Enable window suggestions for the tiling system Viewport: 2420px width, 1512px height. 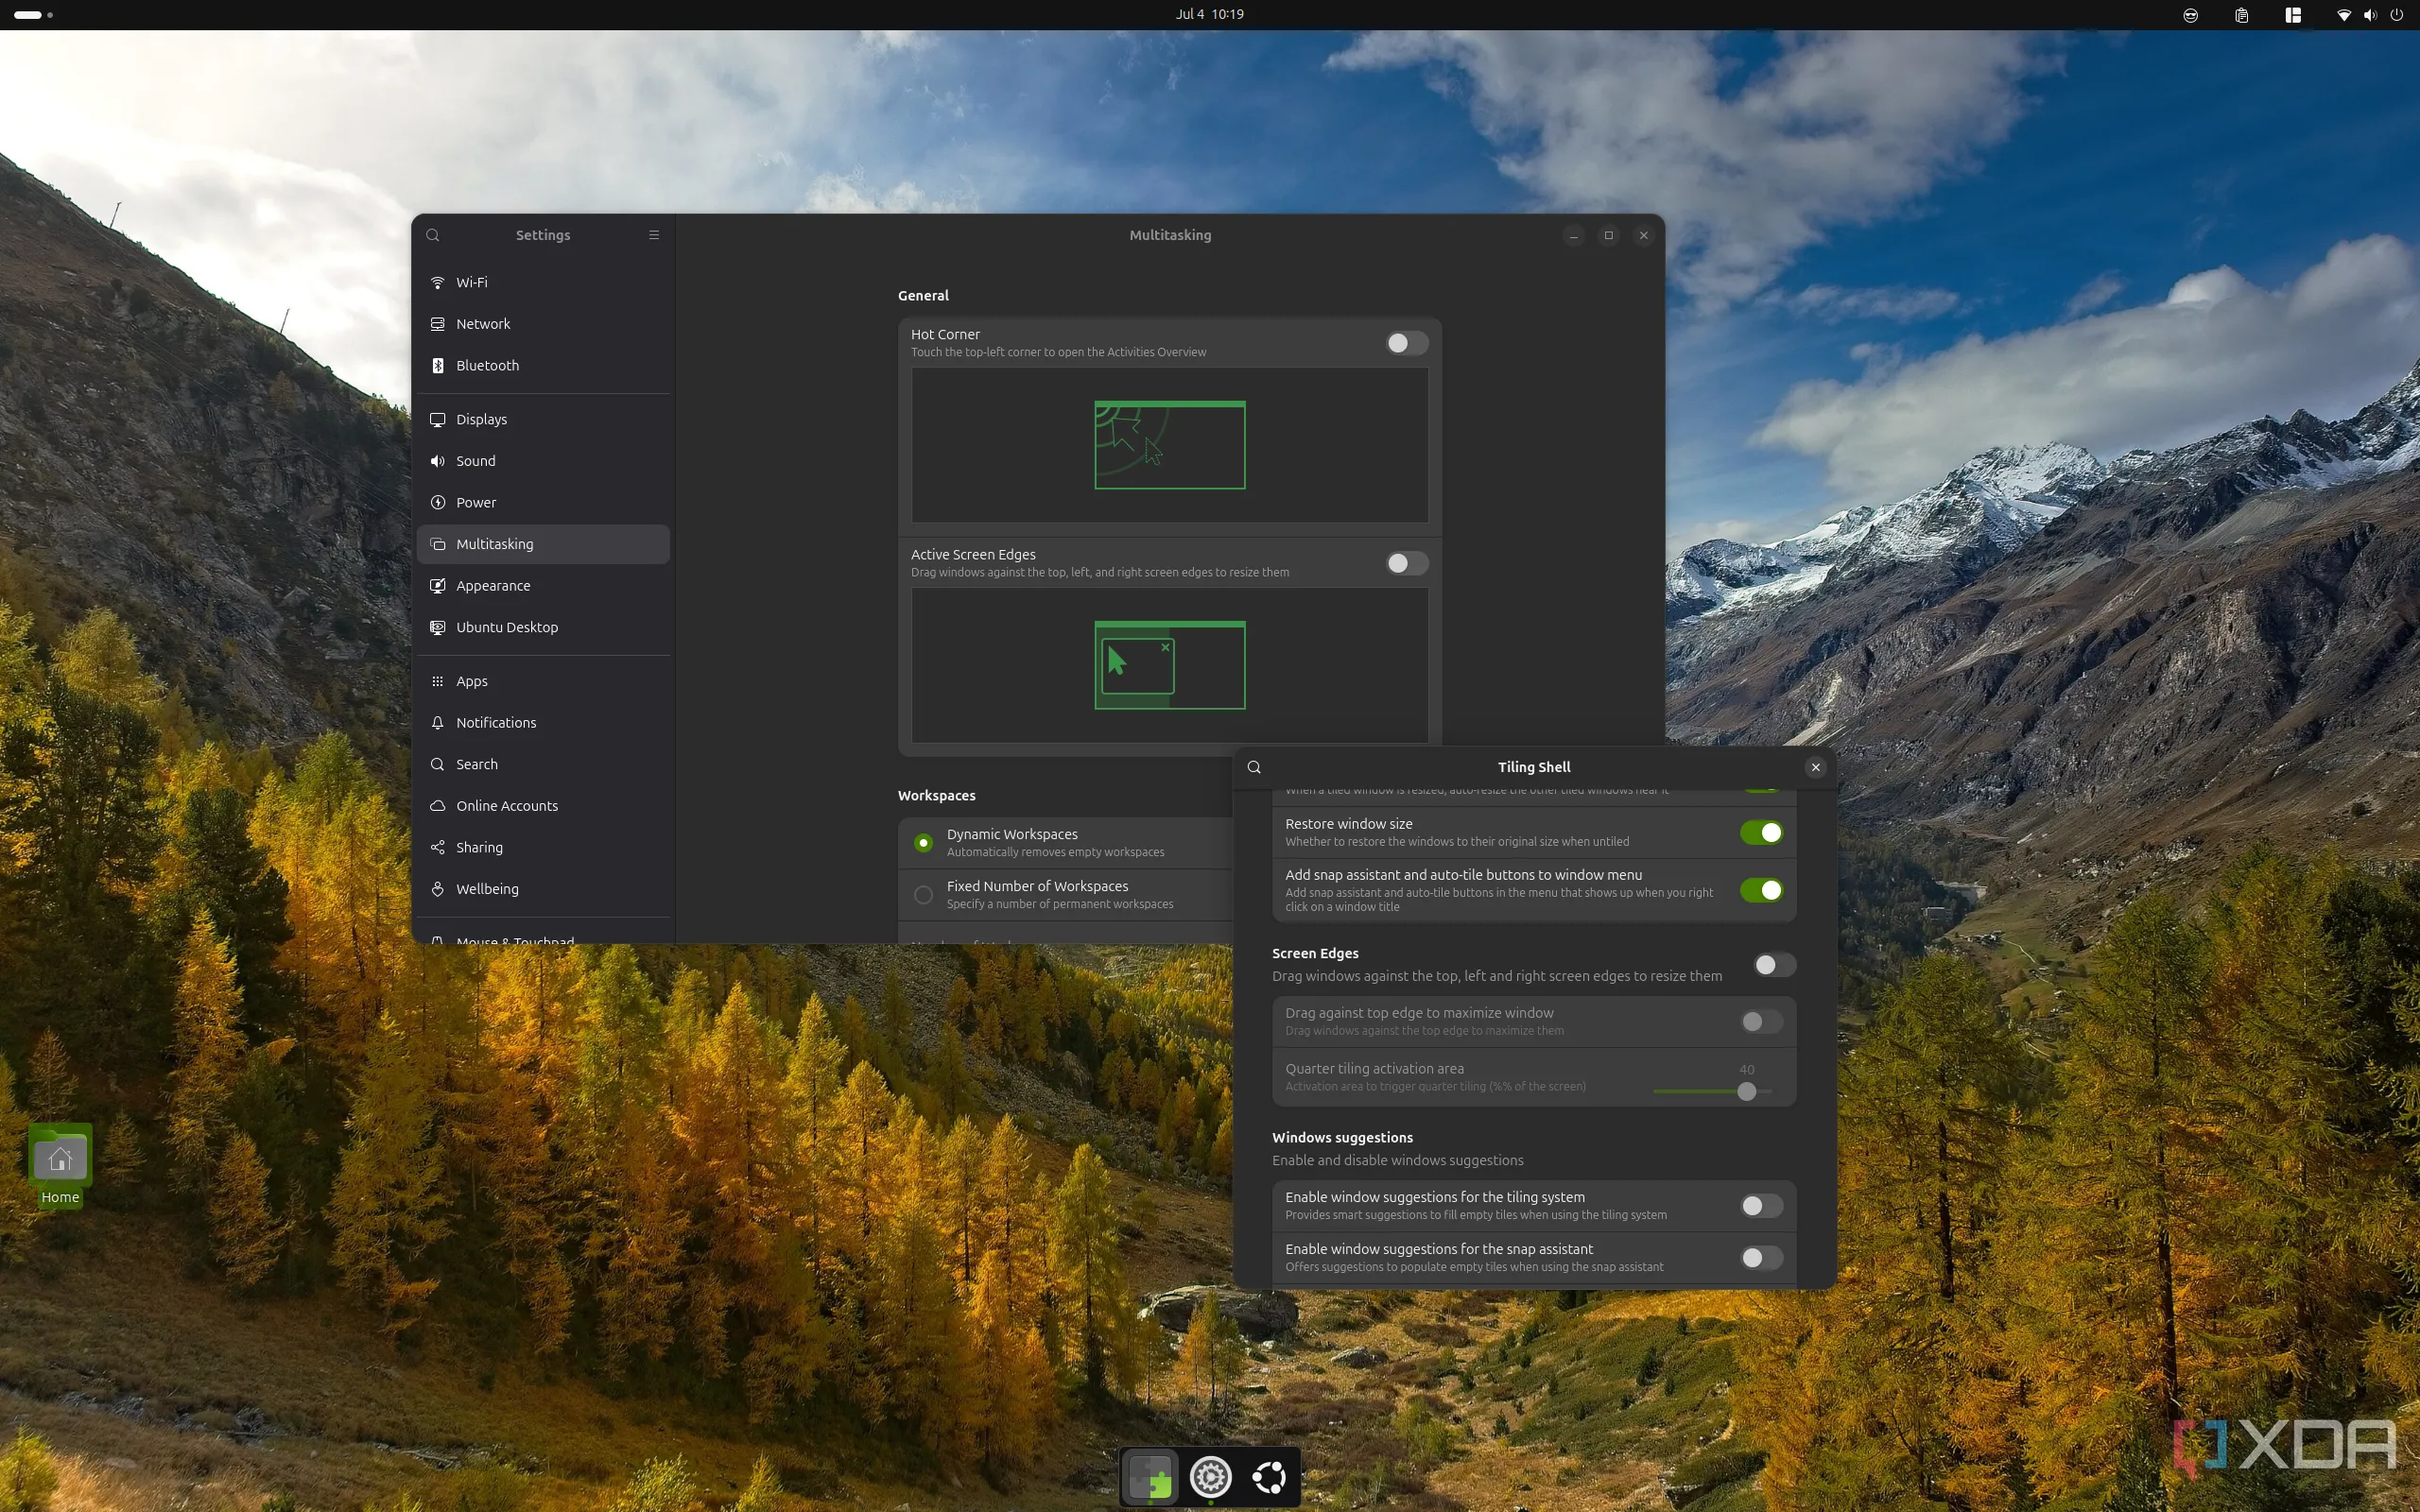click(x=1761, y=1206)
